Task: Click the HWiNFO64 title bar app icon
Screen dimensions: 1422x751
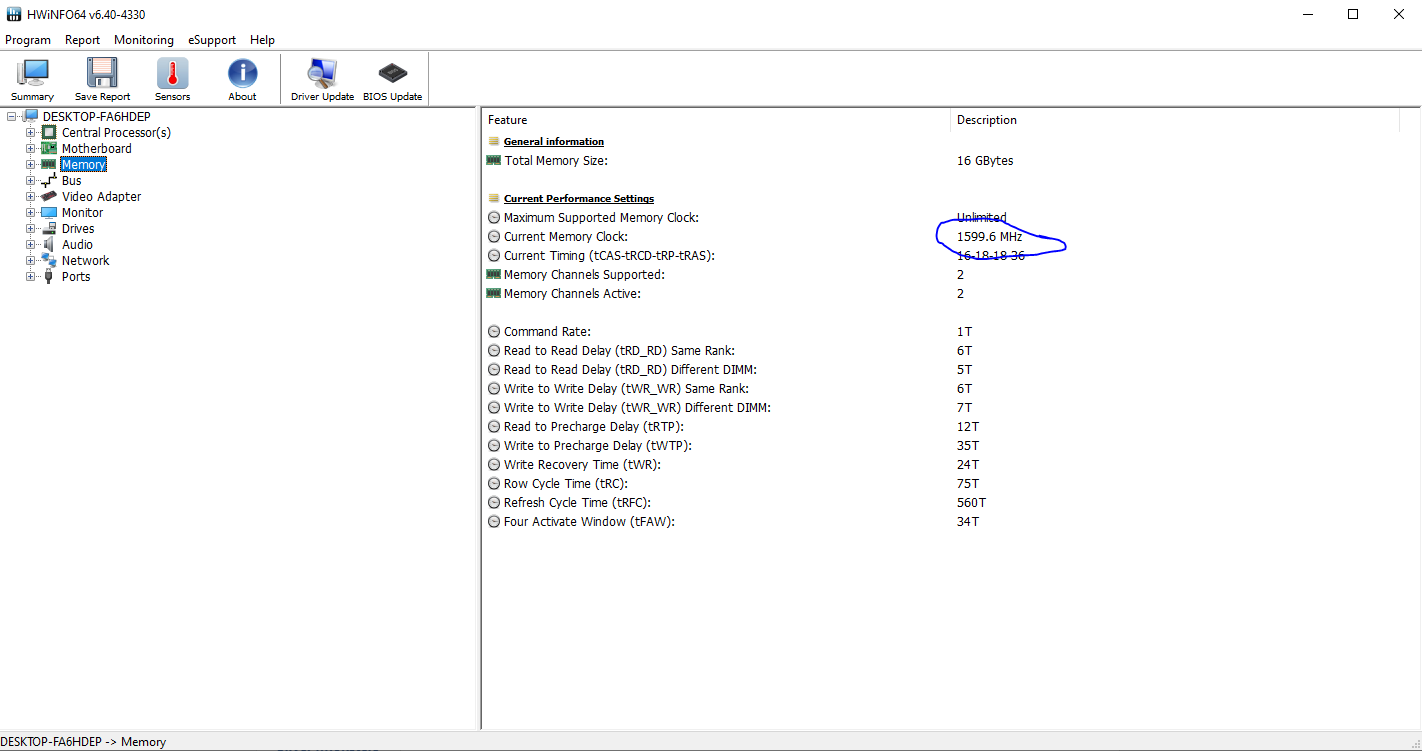Action: tap(14, 14)
